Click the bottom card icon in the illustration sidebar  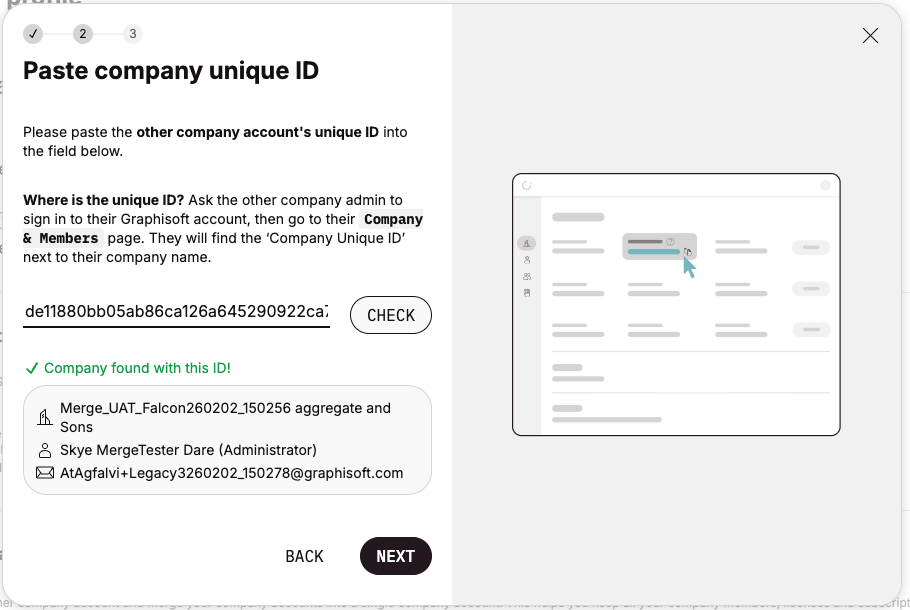(x=526, y=293)
